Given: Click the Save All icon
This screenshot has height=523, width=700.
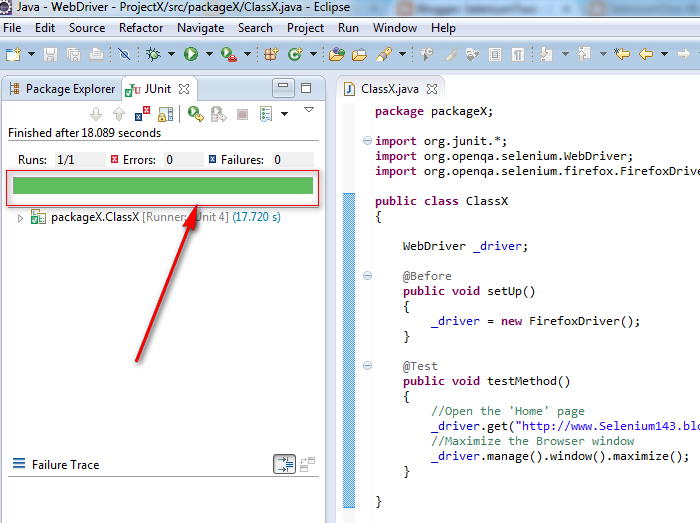Looking at the screenshot, I should pos(73,54).
